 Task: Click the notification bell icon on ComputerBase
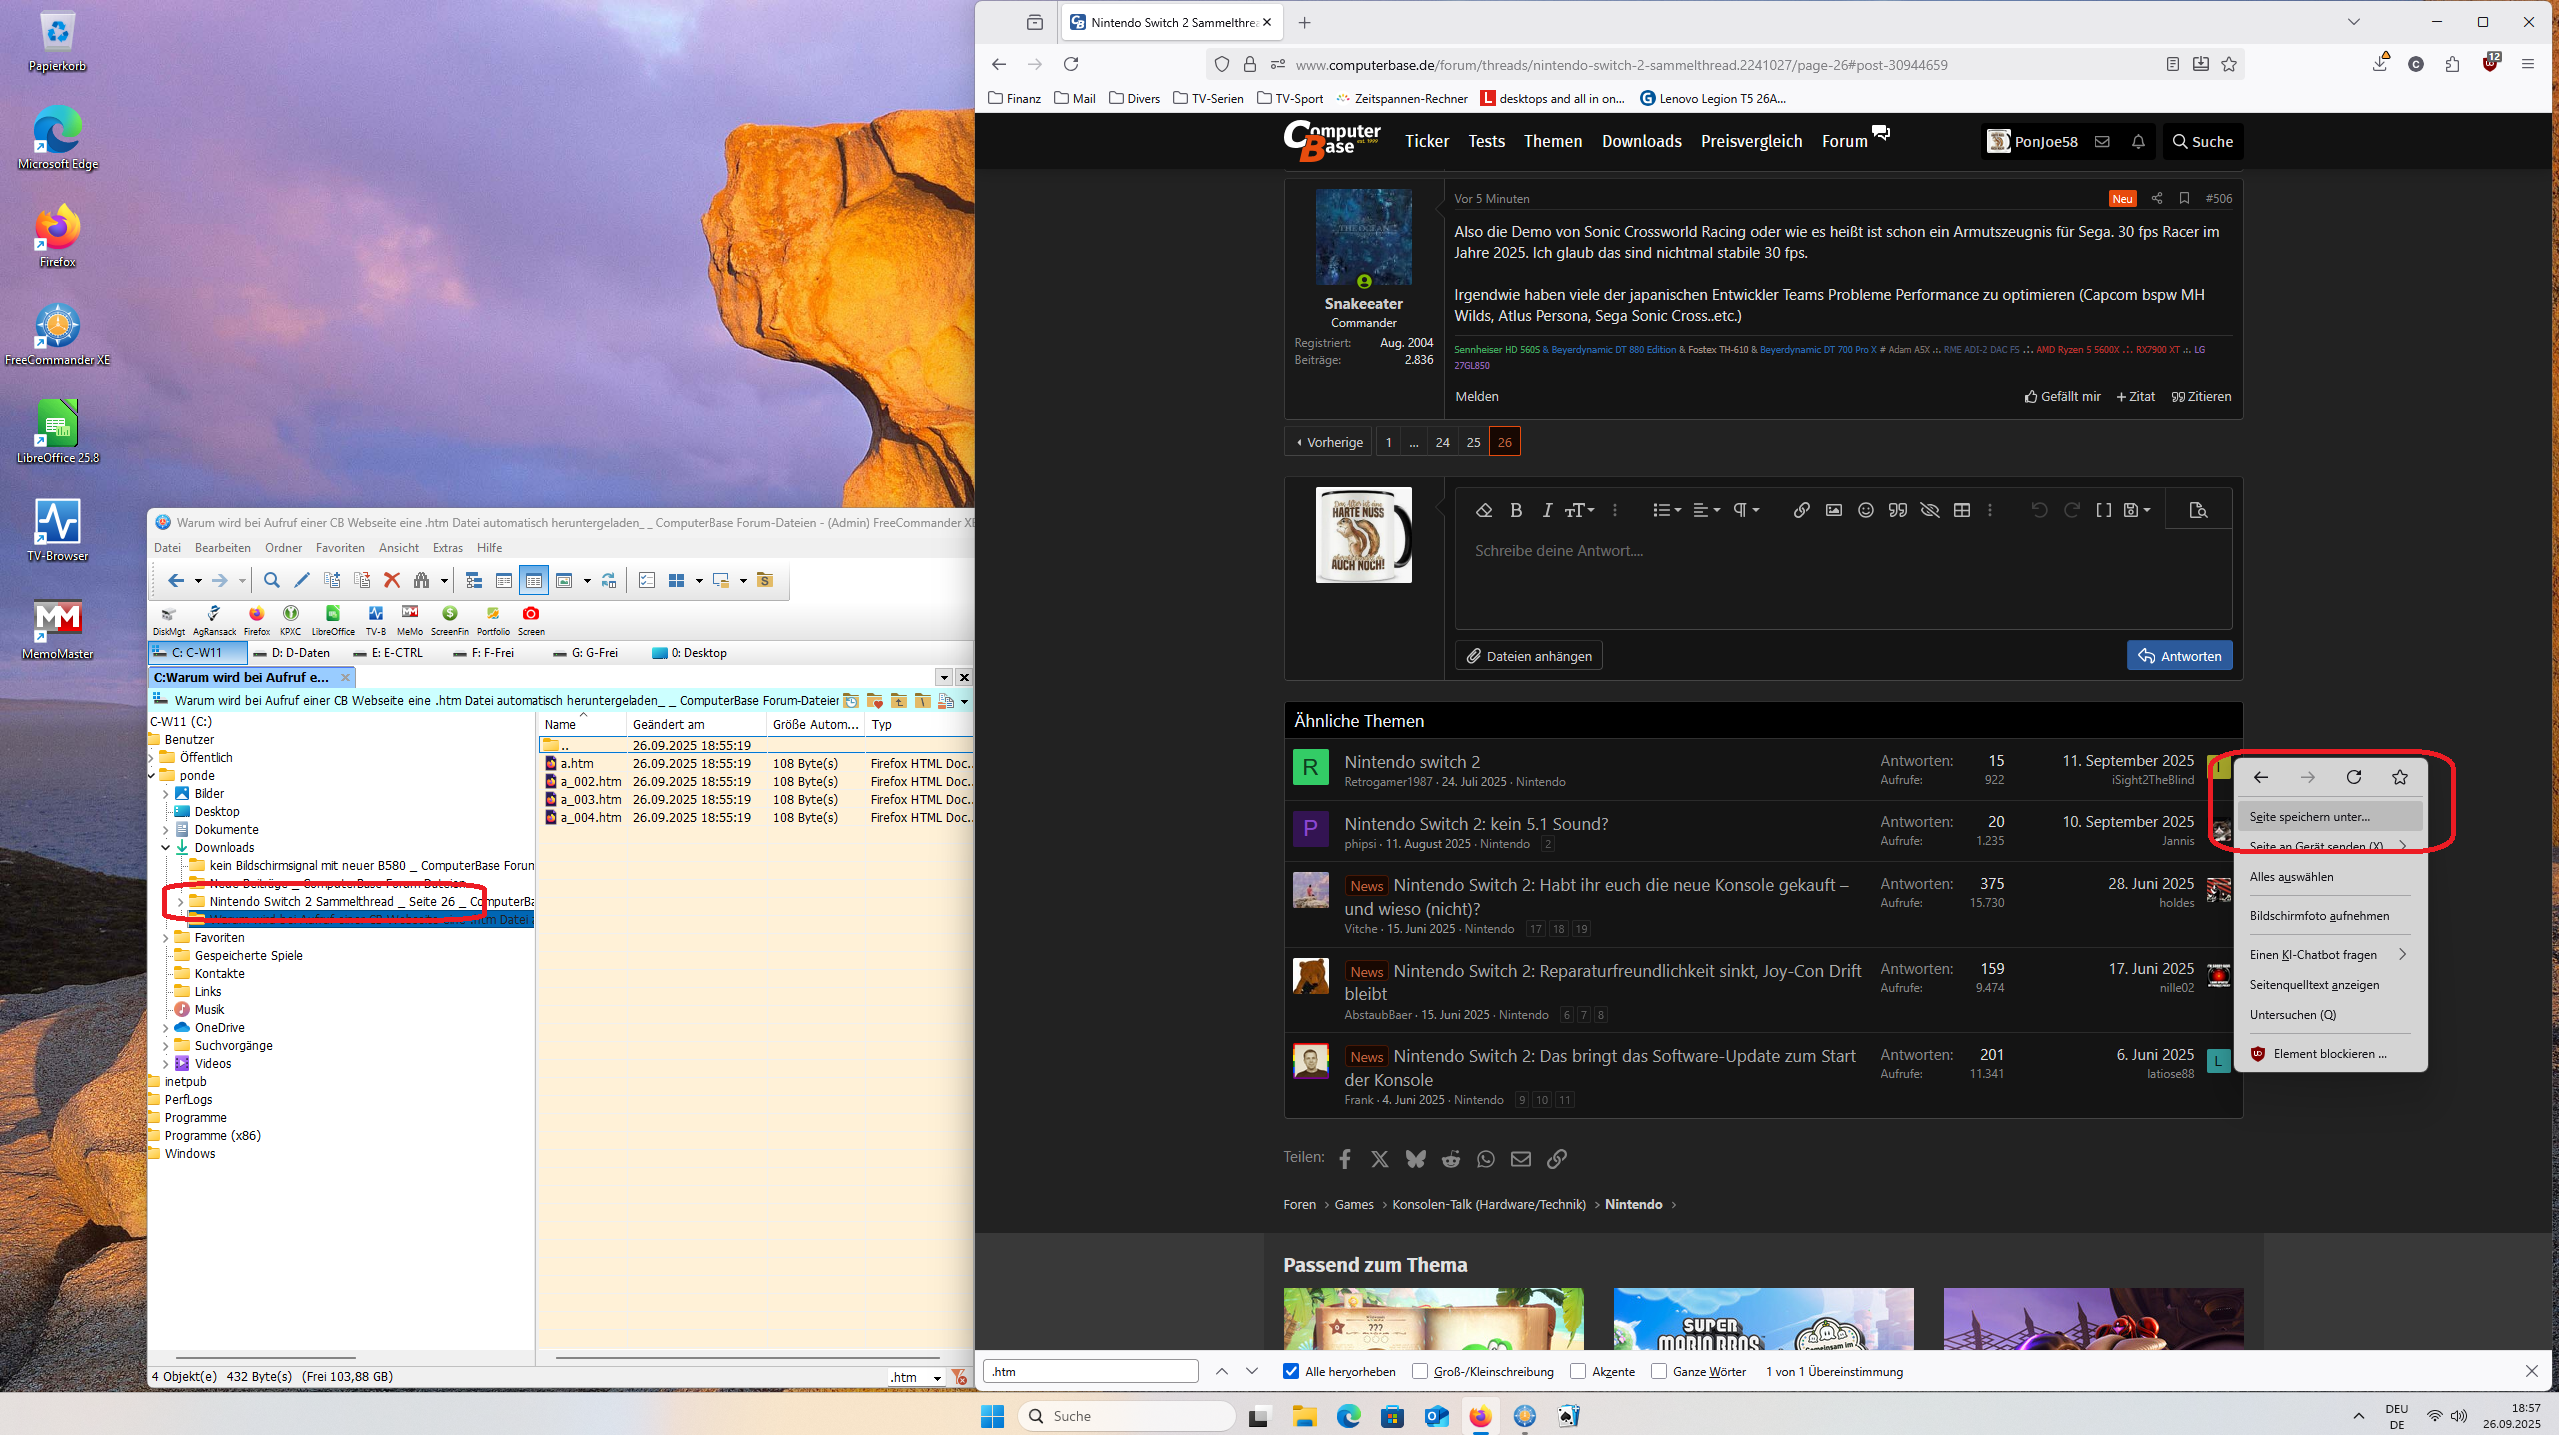pos(2138,142)
